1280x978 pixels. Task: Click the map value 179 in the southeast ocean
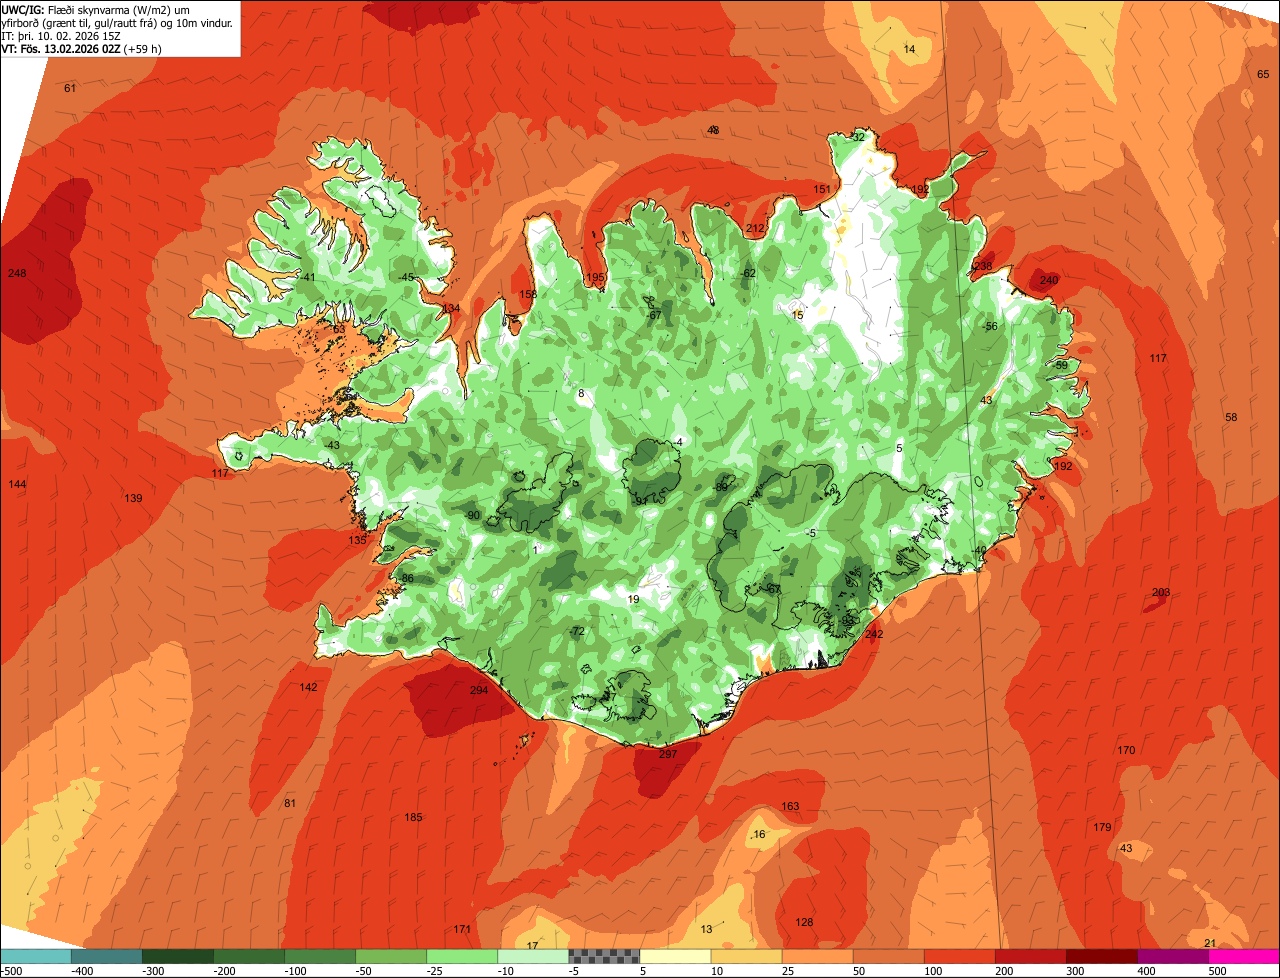point(1102,827)
